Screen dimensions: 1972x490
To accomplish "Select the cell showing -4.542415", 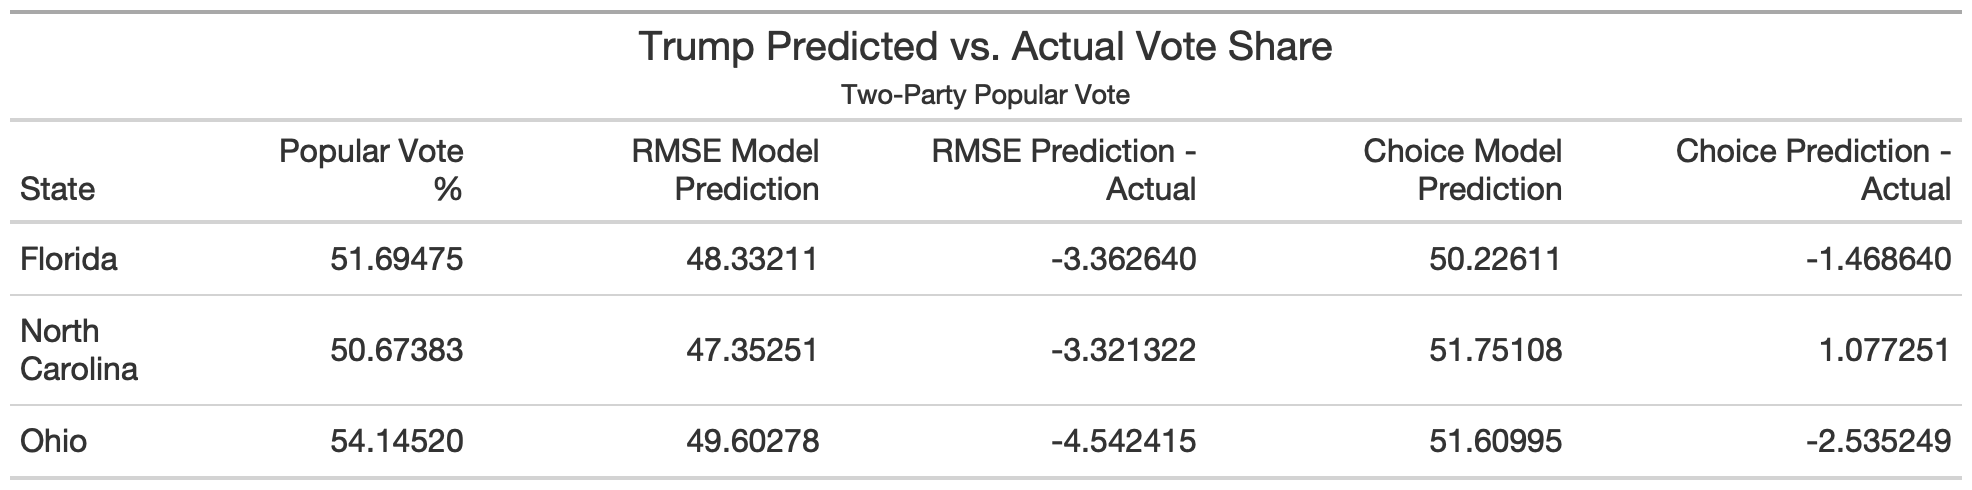I will (x=1123, y=441).
